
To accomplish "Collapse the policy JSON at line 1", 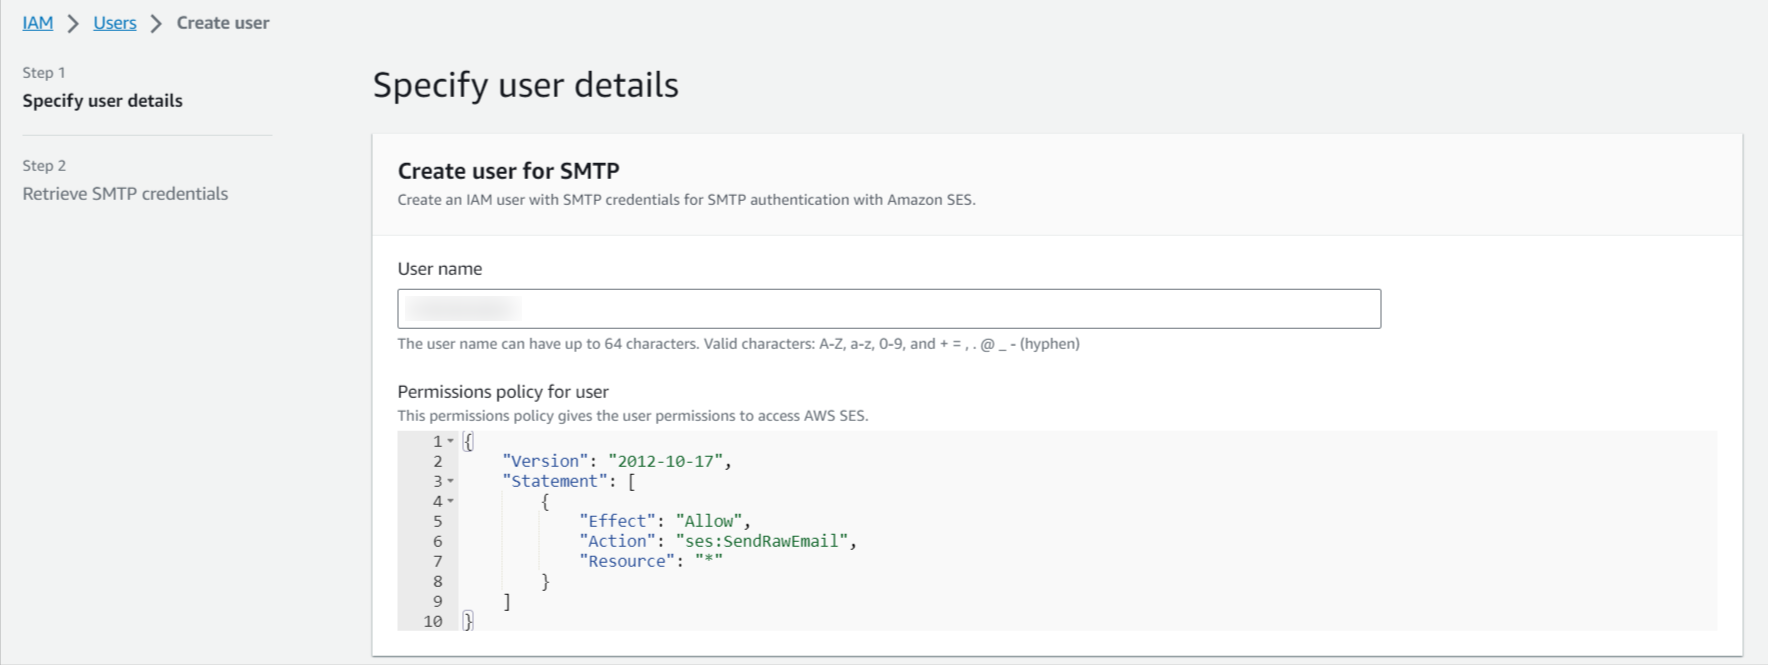I will click(451, 441).
